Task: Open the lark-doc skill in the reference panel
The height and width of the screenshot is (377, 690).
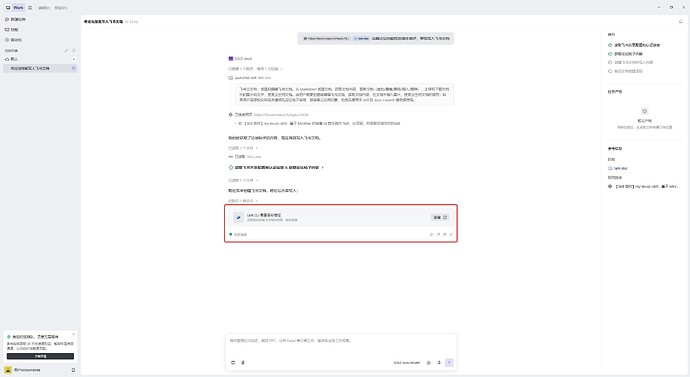Action: (x=618, y=168)
